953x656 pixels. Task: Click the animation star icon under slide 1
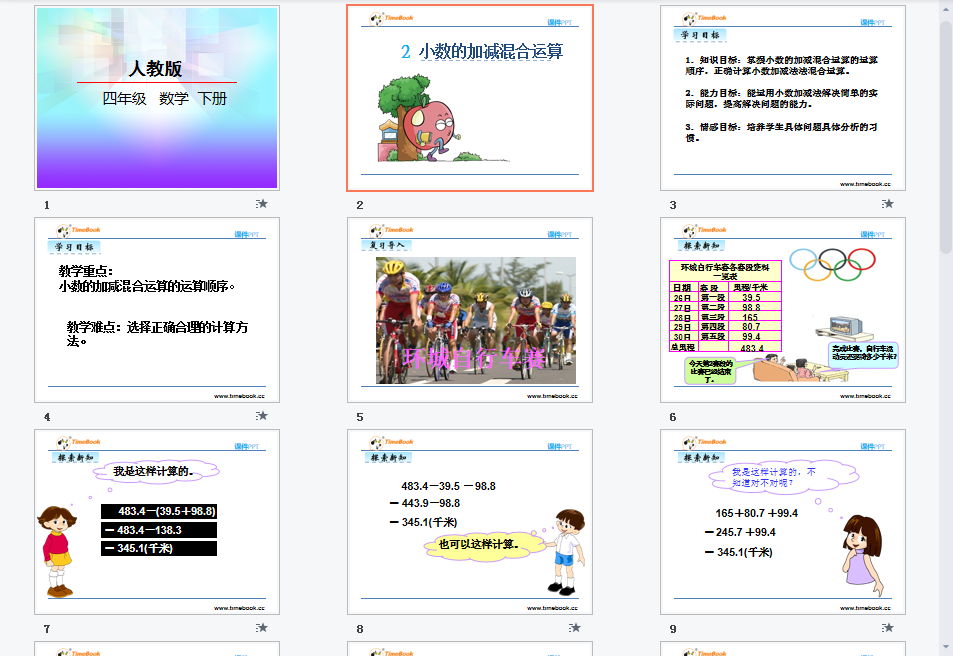coord(262,204)
